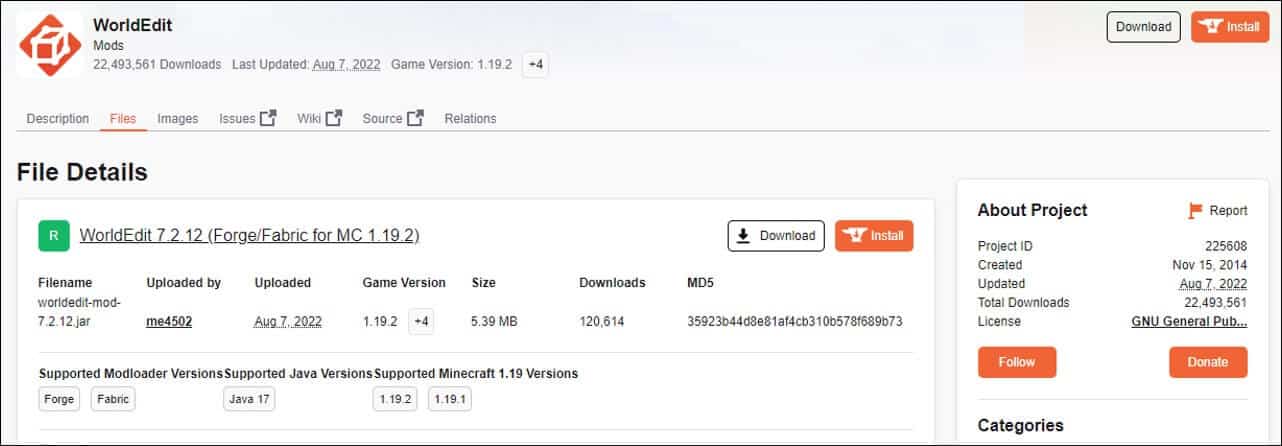1282x446 pixels.
Task: Click the Mods category label under title
Action: pyautogui.click(x=108, y=46)
